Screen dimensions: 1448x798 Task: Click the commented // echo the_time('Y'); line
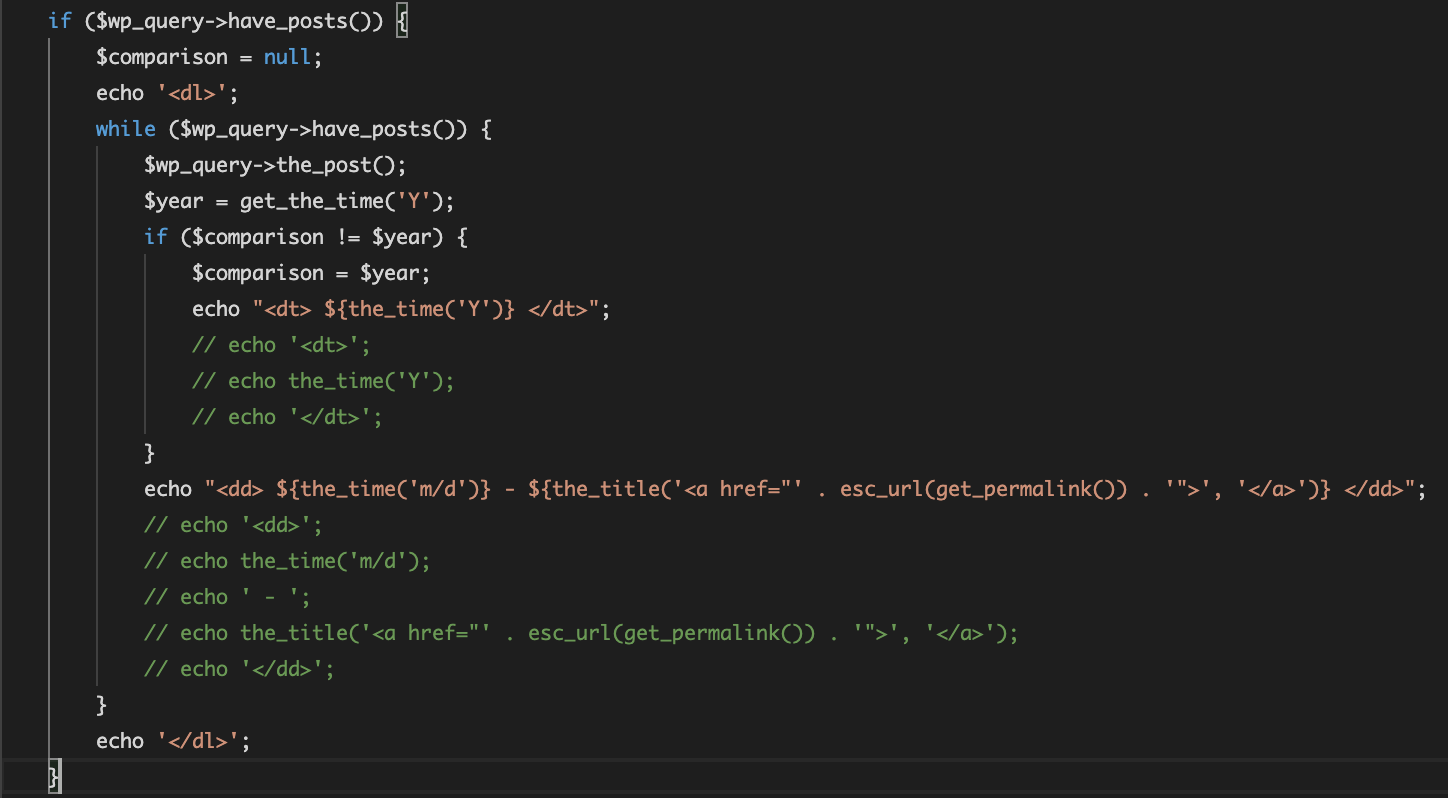click(x=323, y=381)
